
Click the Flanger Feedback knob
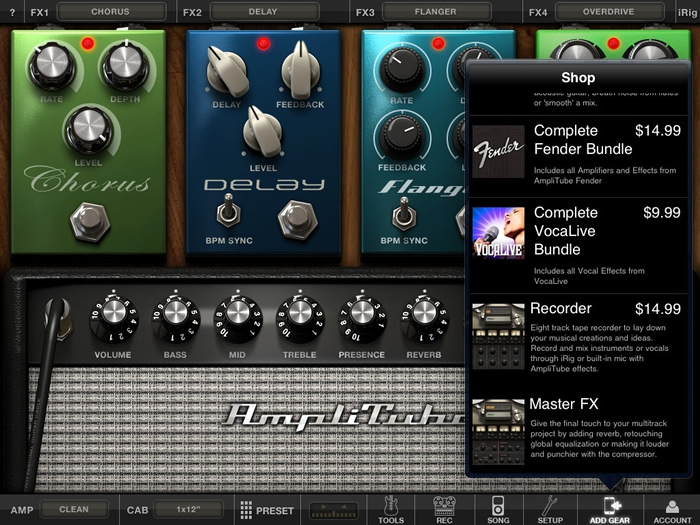[401, 136]
